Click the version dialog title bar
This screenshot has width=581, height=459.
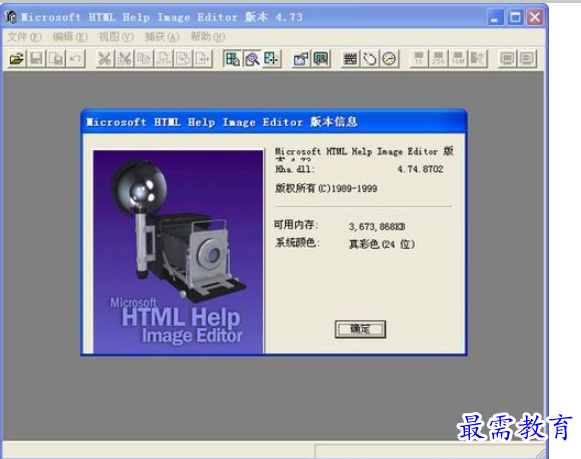coord(274,122)
